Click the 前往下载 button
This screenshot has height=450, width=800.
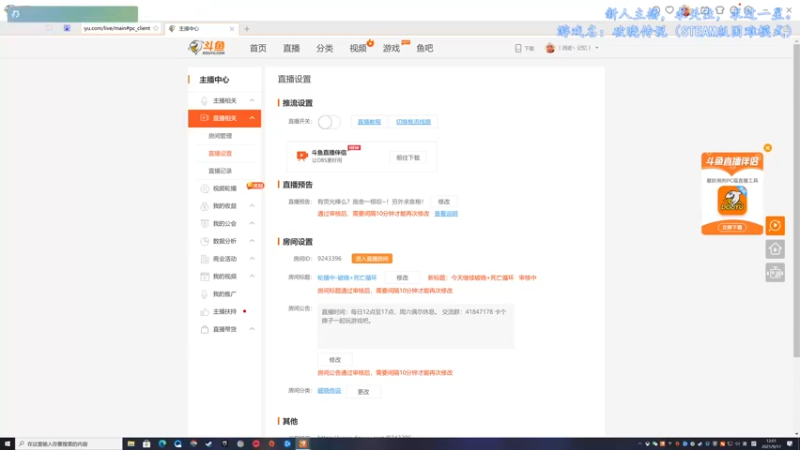point(408,158)
